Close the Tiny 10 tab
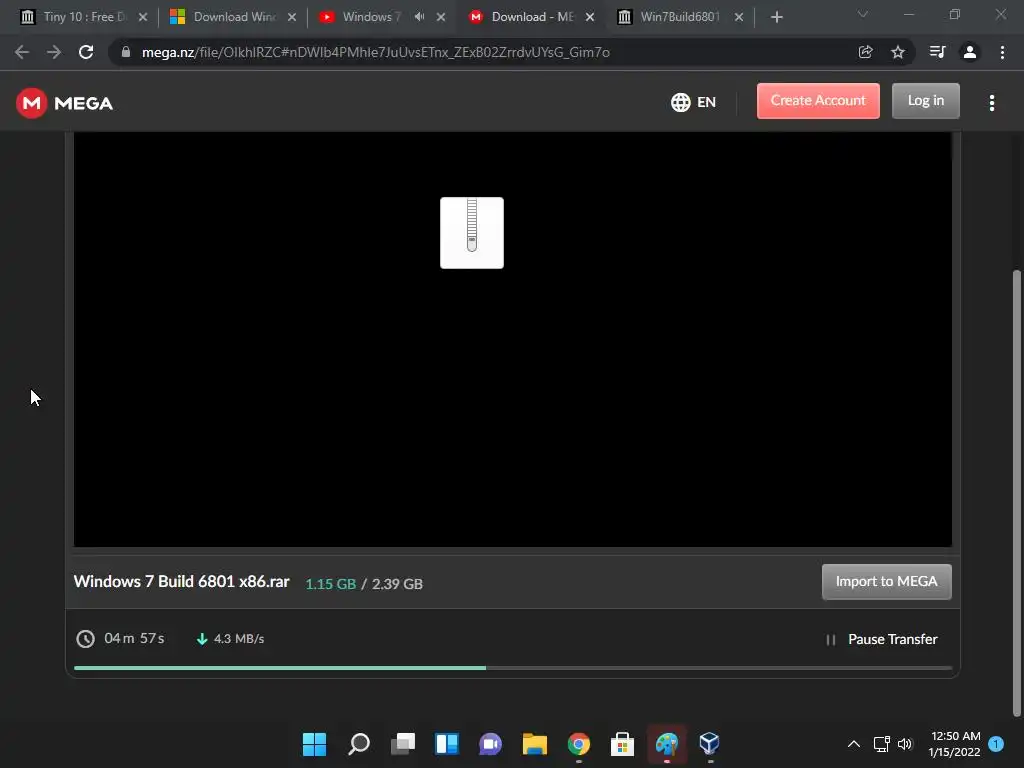 (x=143, y=17)
